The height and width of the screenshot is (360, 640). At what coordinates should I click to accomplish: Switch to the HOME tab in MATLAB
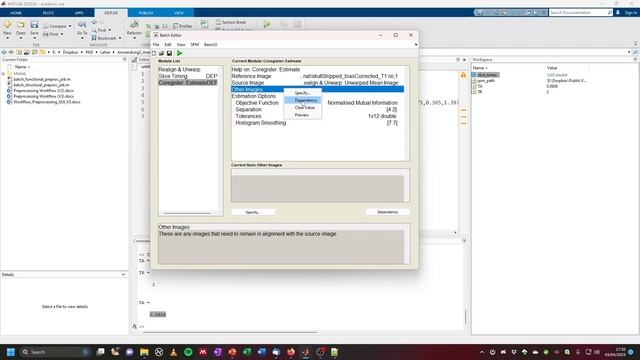point(16,13)
